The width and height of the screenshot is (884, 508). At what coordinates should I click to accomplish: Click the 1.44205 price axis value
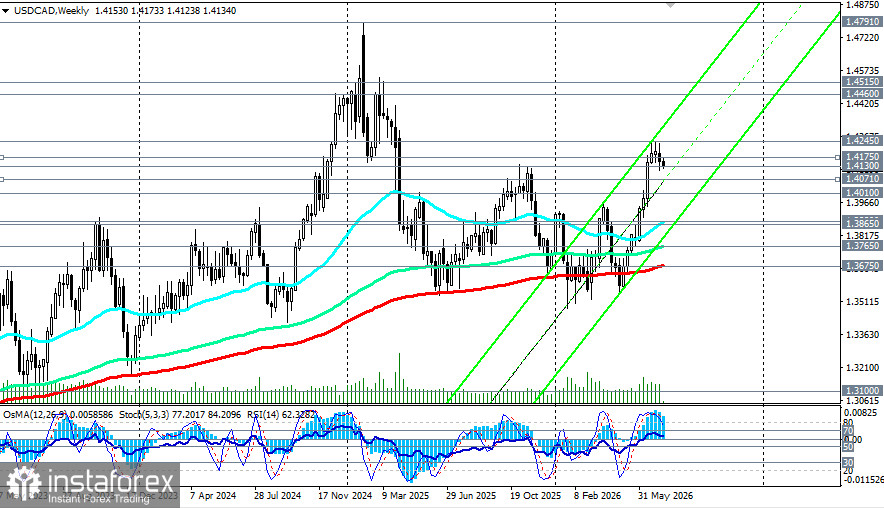pos(863,103)
